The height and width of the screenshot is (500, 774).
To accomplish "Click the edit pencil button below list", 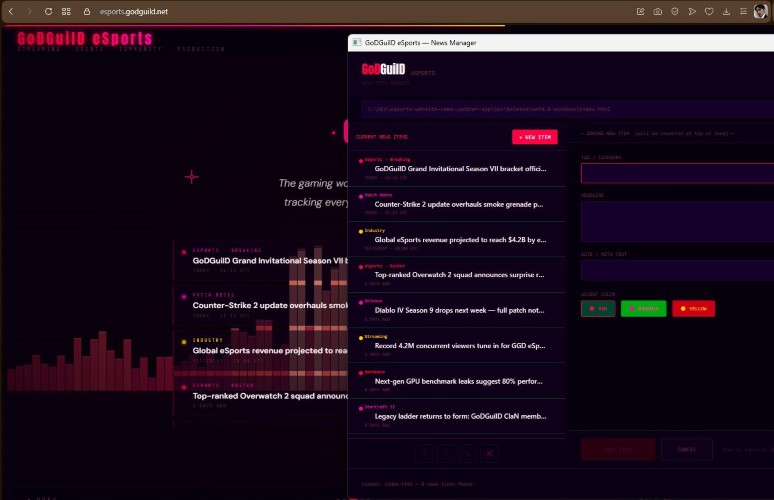I will [467, 453].
